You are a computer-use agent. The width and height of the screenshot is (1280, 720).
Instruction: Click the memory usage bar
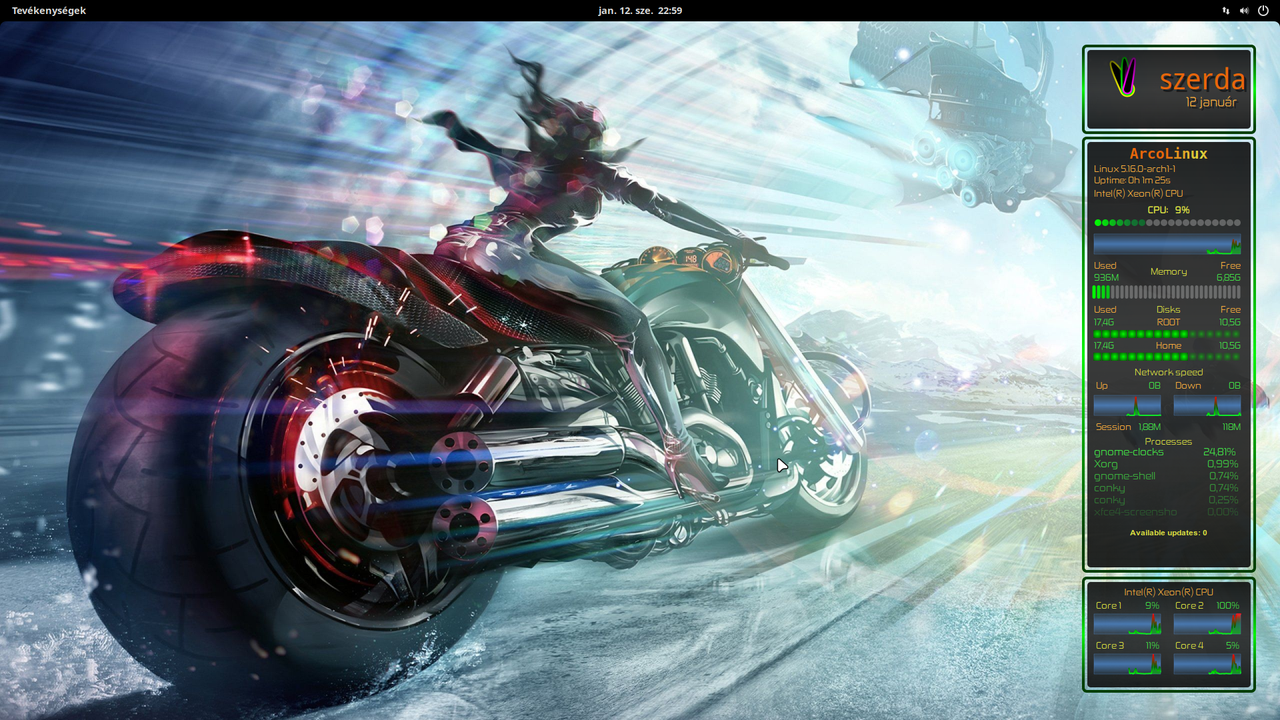[1167, 292]
